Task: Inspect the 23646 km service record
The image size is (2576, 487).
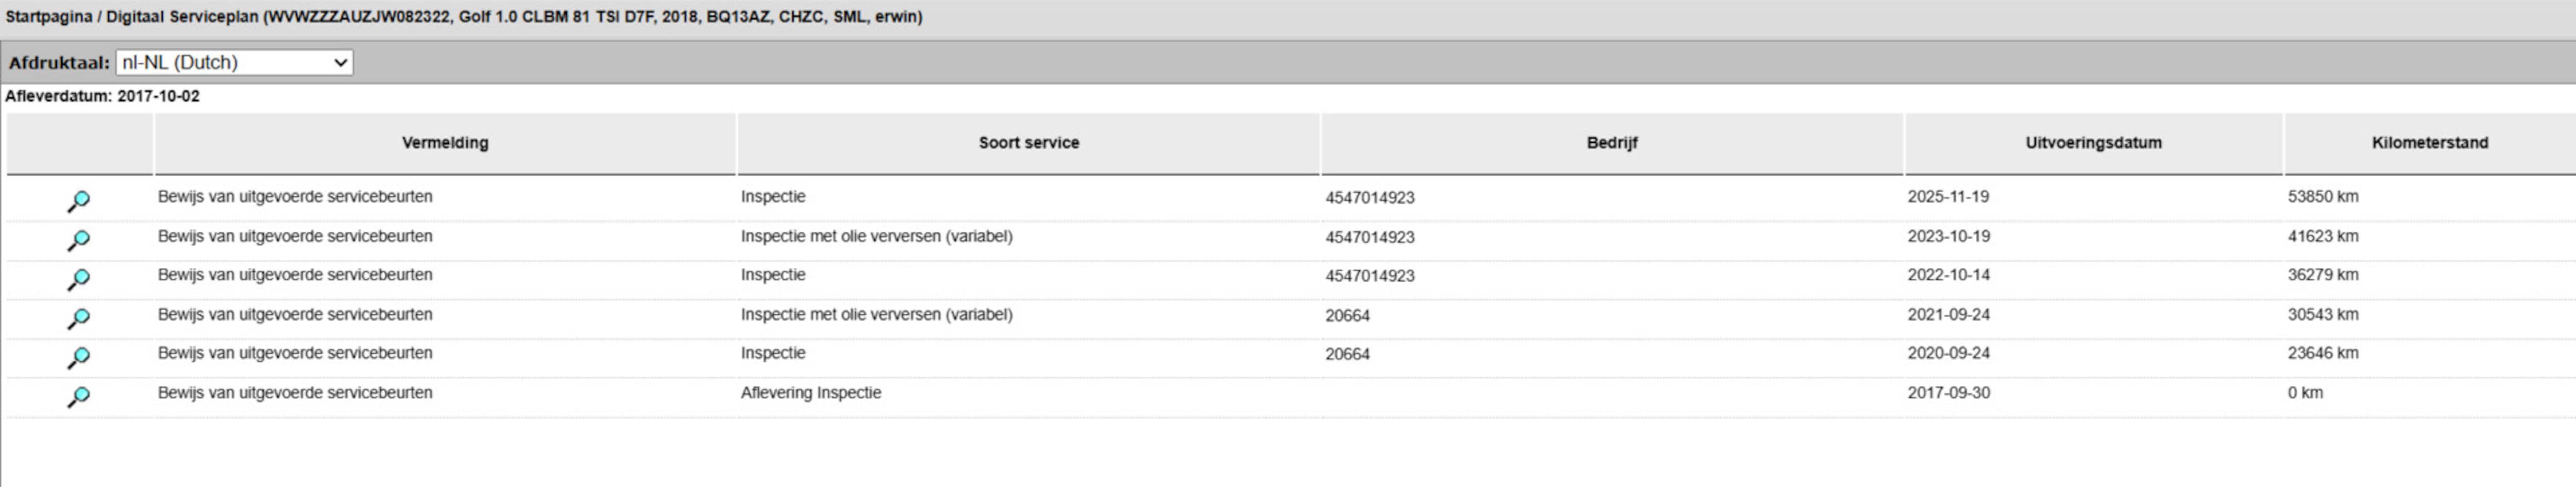Action: pos(78,357)
